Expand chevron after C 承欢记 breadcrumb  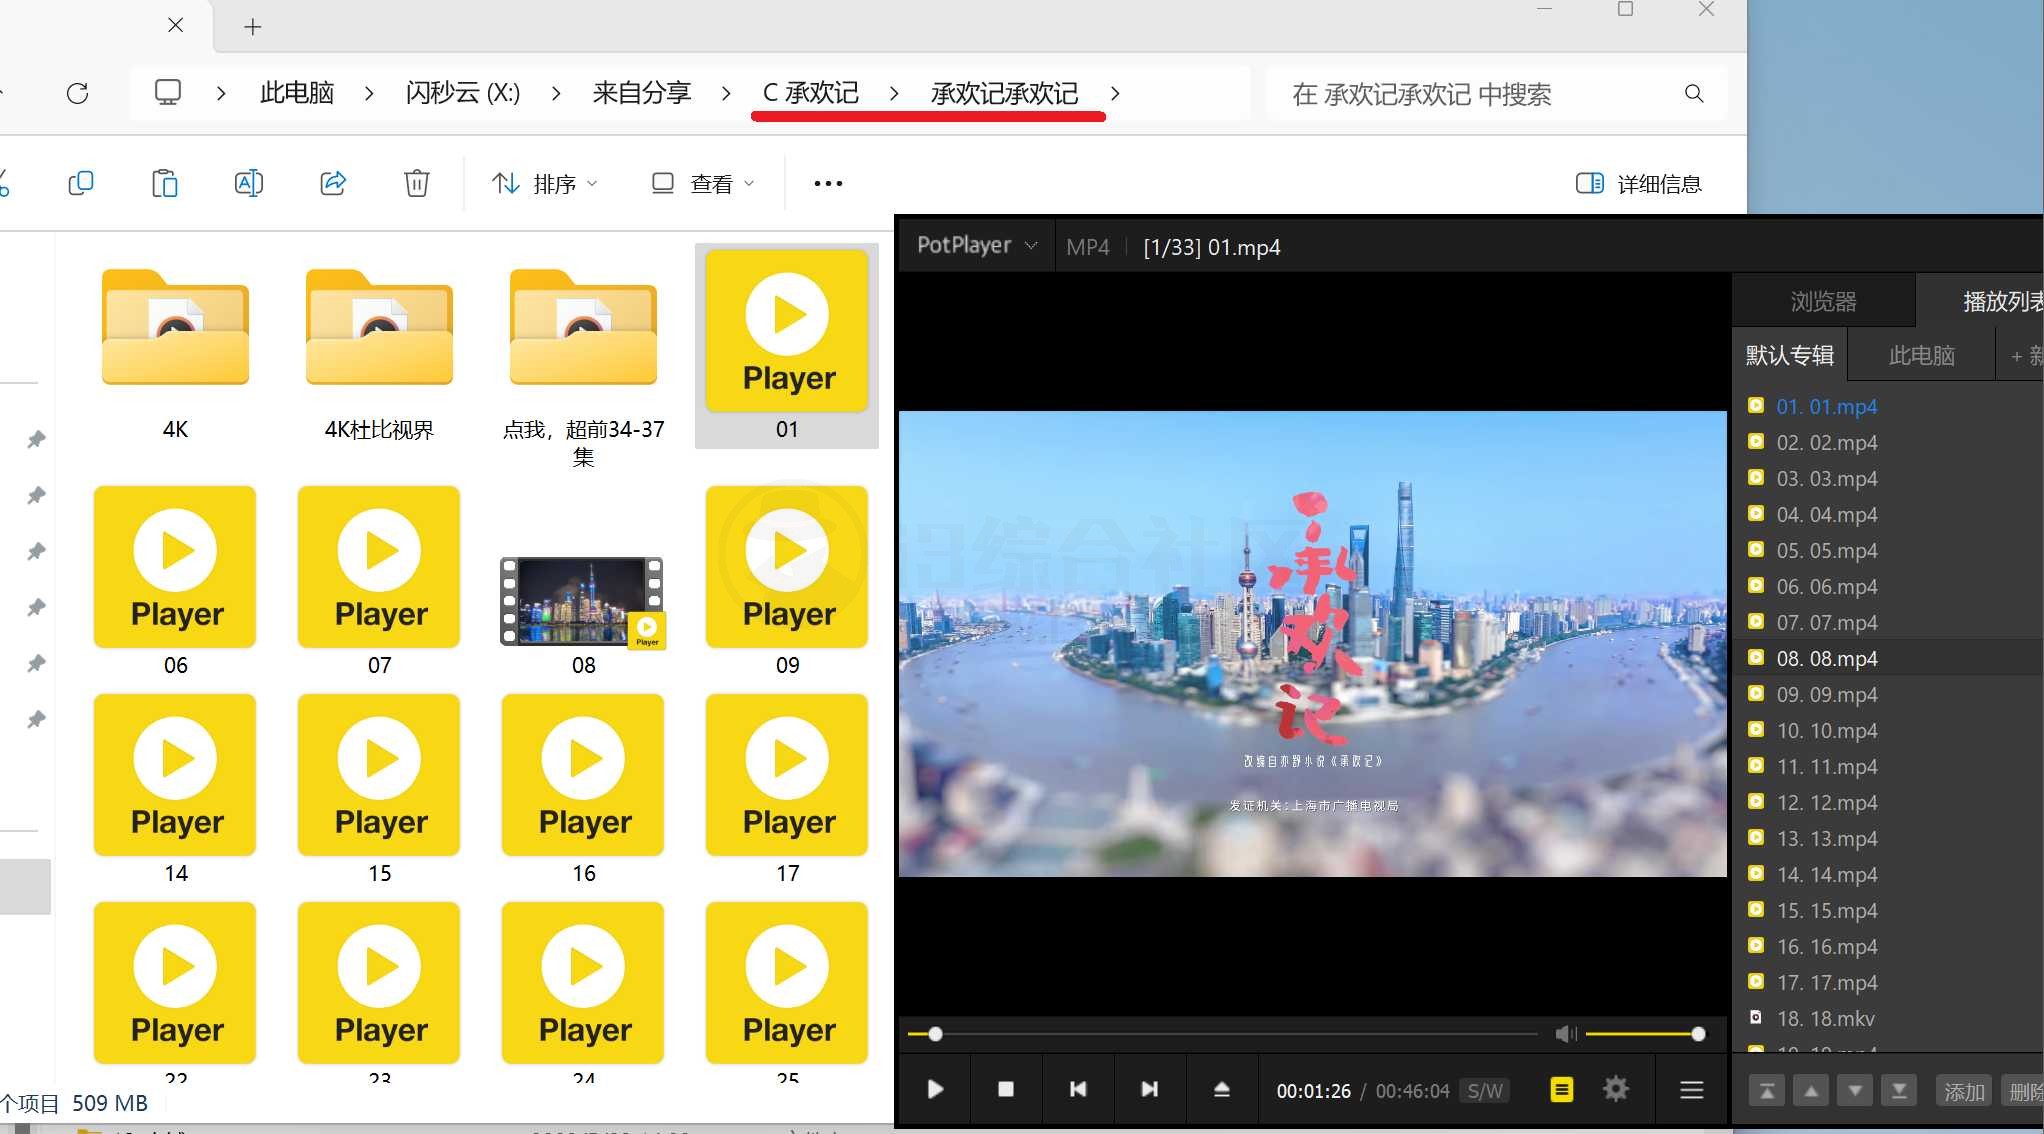pos(894,93)
